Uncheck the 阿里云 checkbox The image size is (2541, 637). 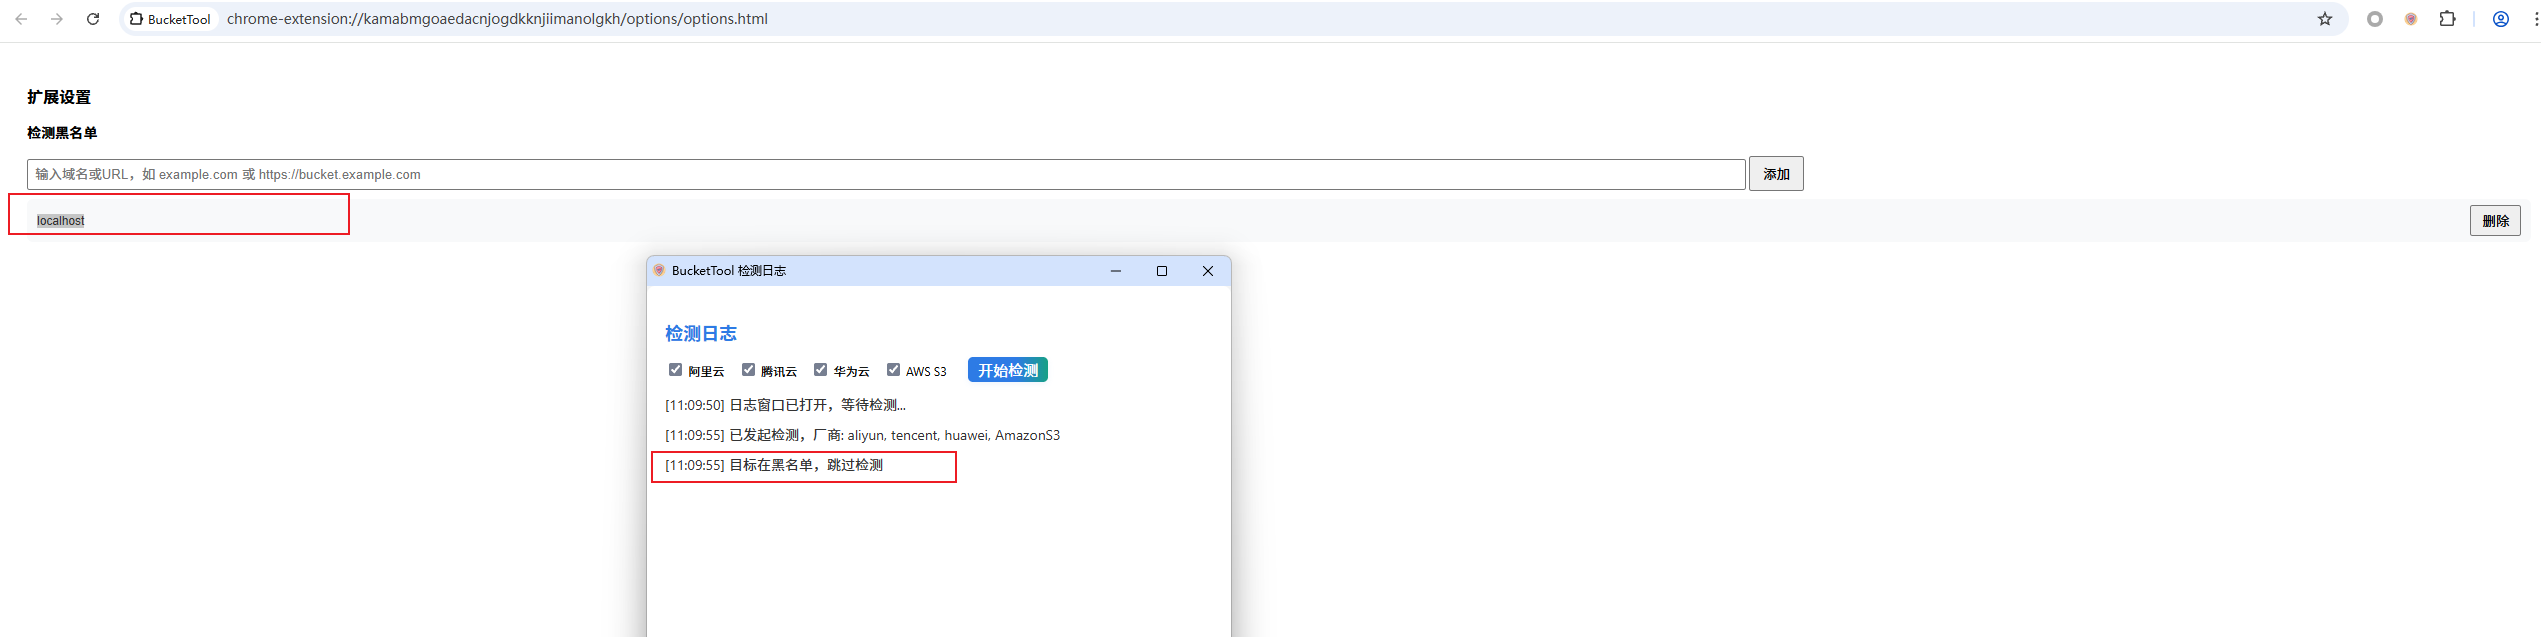[x=675, y=370]
